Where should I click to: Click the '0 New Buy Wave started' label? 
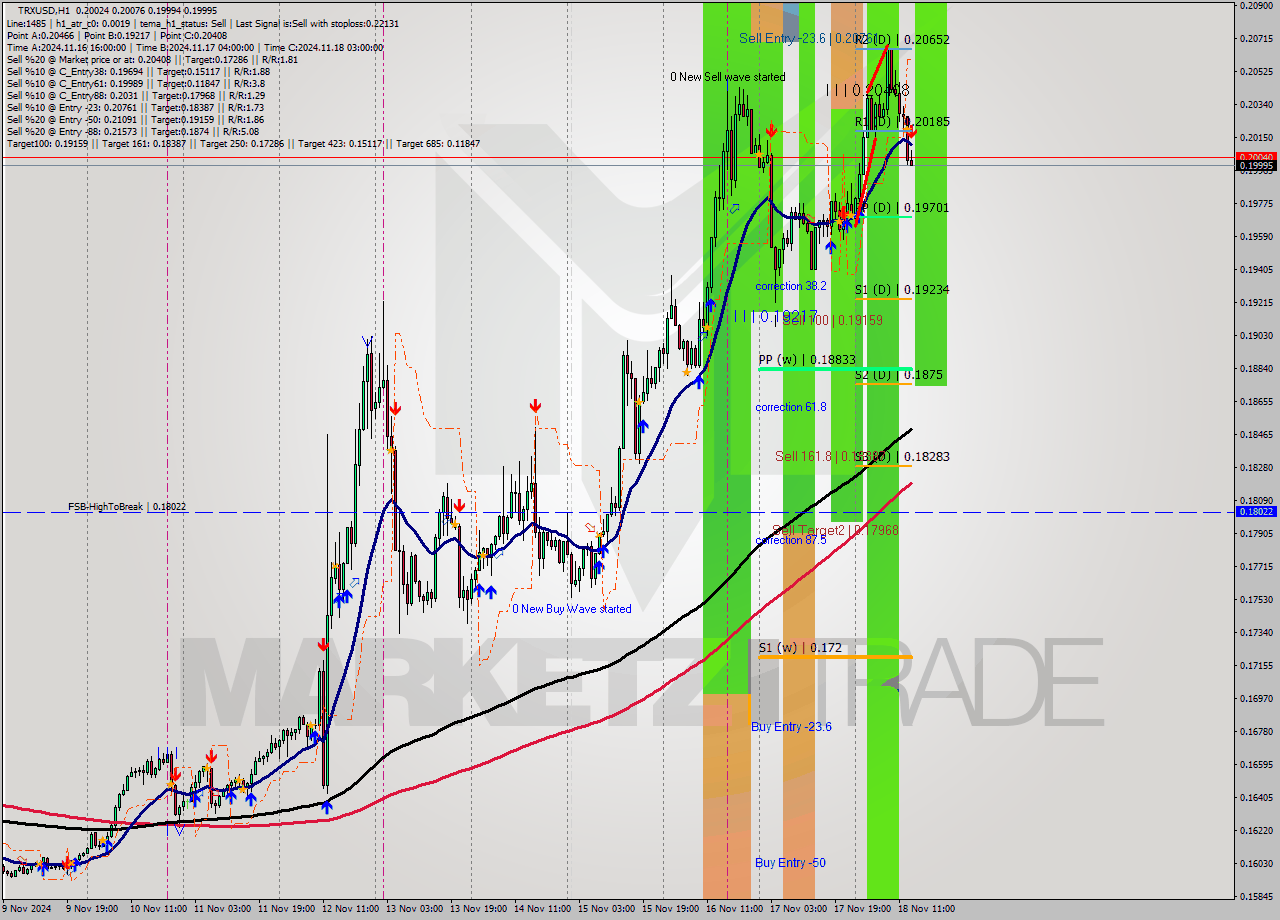[x=572, y=609]
